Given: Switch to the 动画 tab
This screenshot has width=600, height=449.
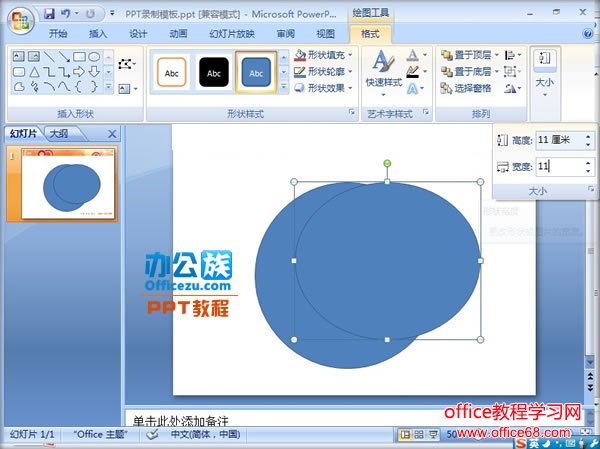Looking at the screenshot, I should pyautogui.click(x=178, y=34).
